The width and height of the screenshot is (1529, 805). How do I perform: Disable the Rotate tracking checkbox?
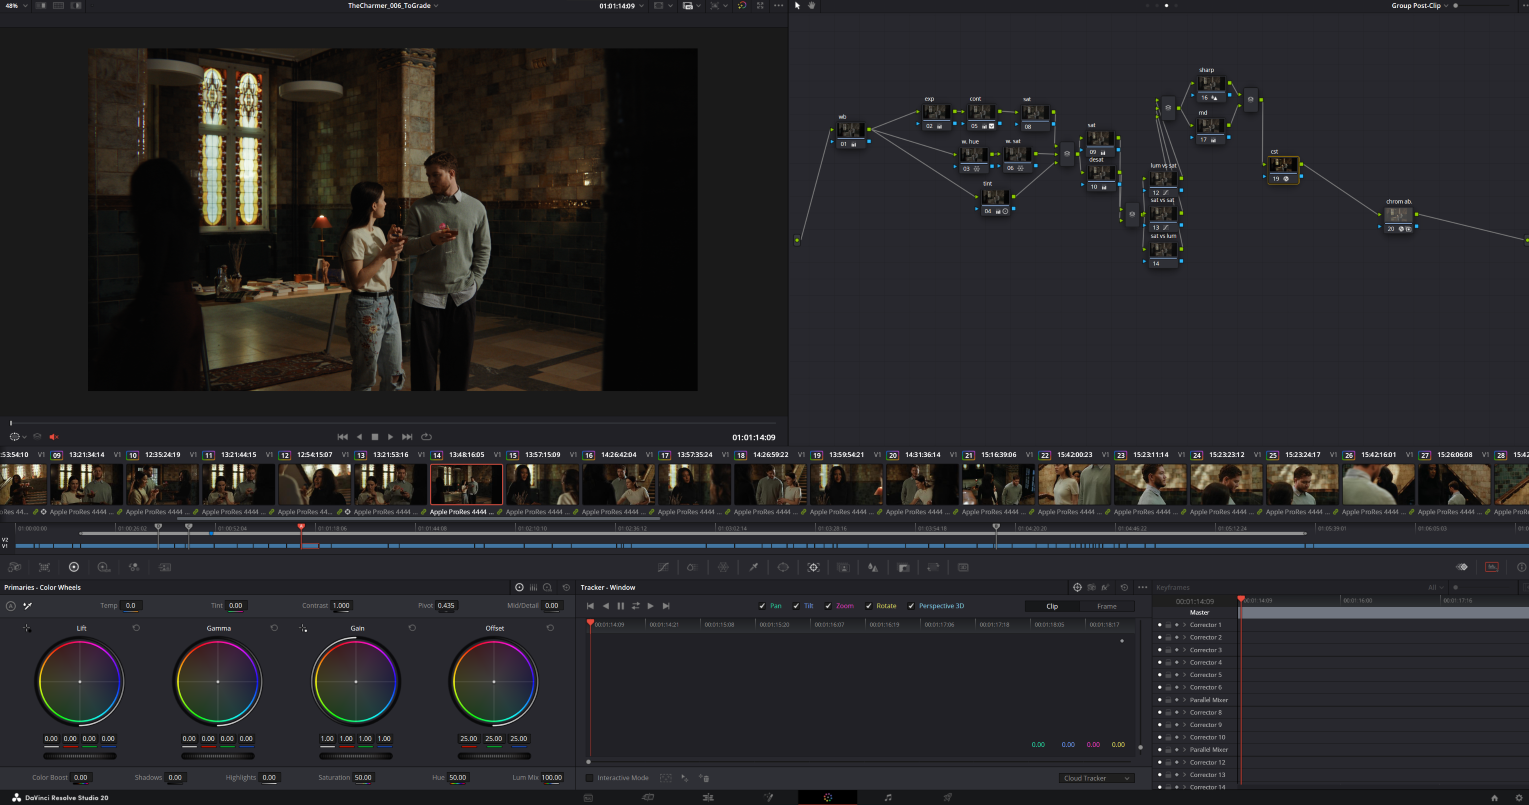[x=869, y=605]
